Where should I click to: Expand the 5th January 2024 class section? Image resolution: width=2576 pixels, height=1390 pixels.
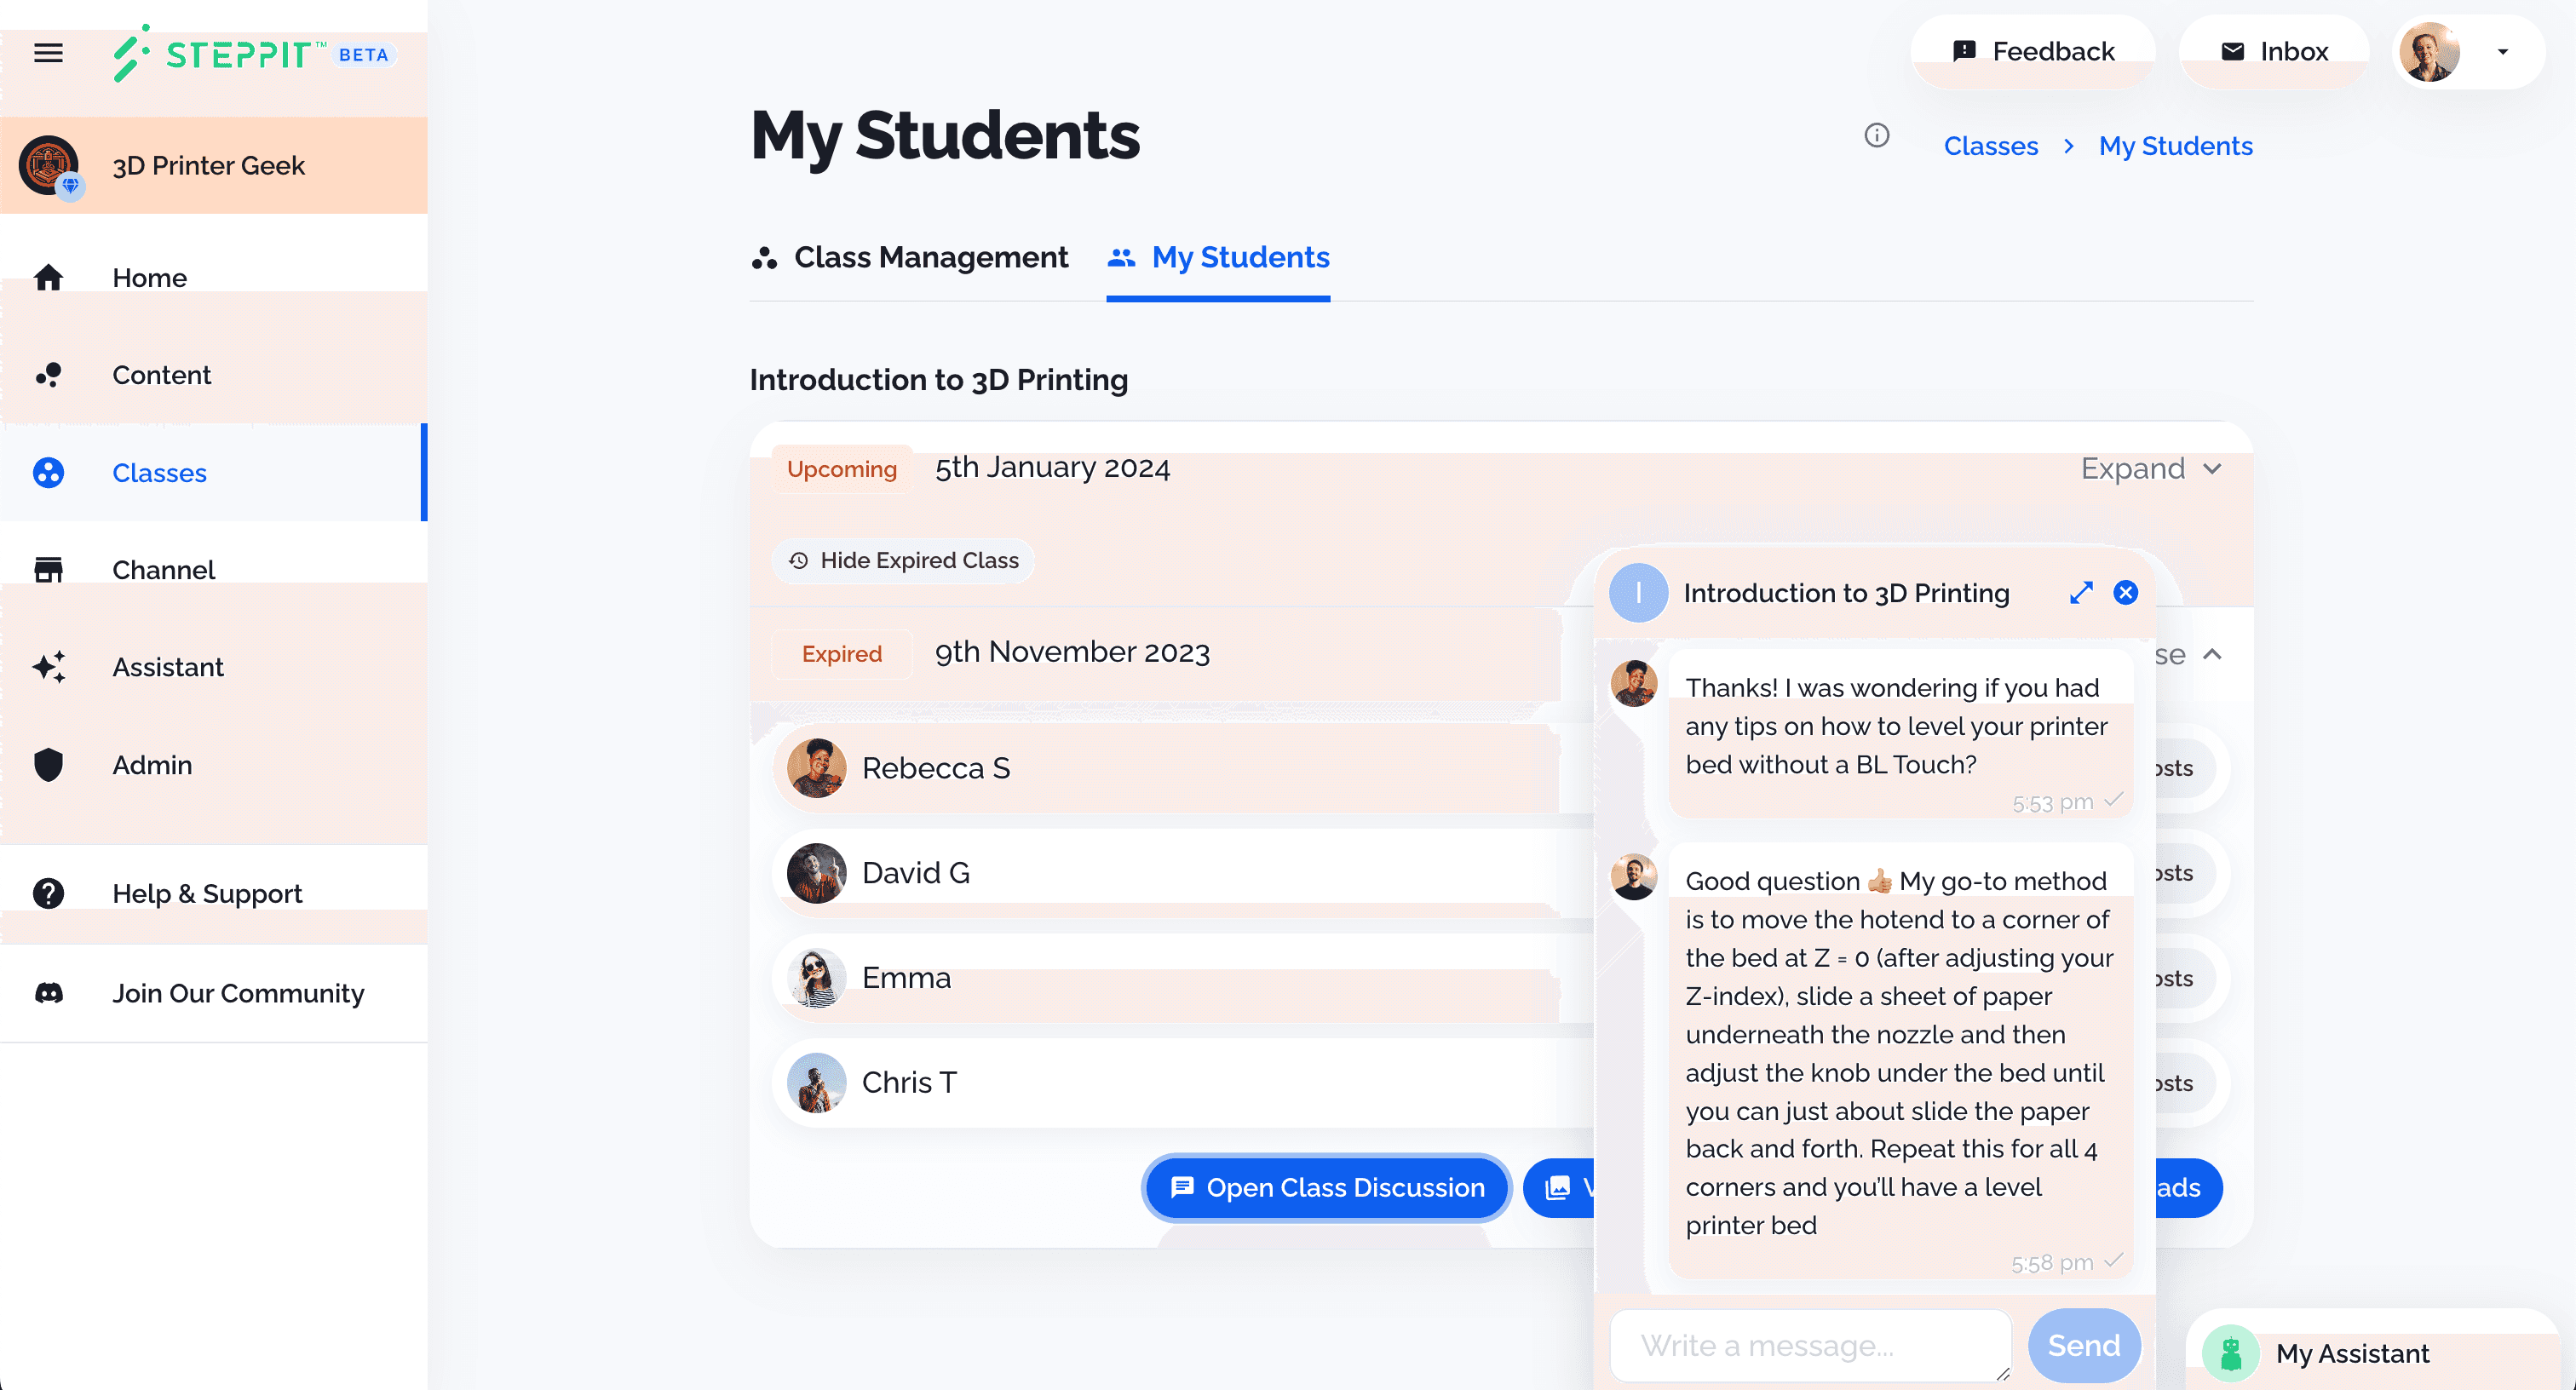pos(2148,468)
